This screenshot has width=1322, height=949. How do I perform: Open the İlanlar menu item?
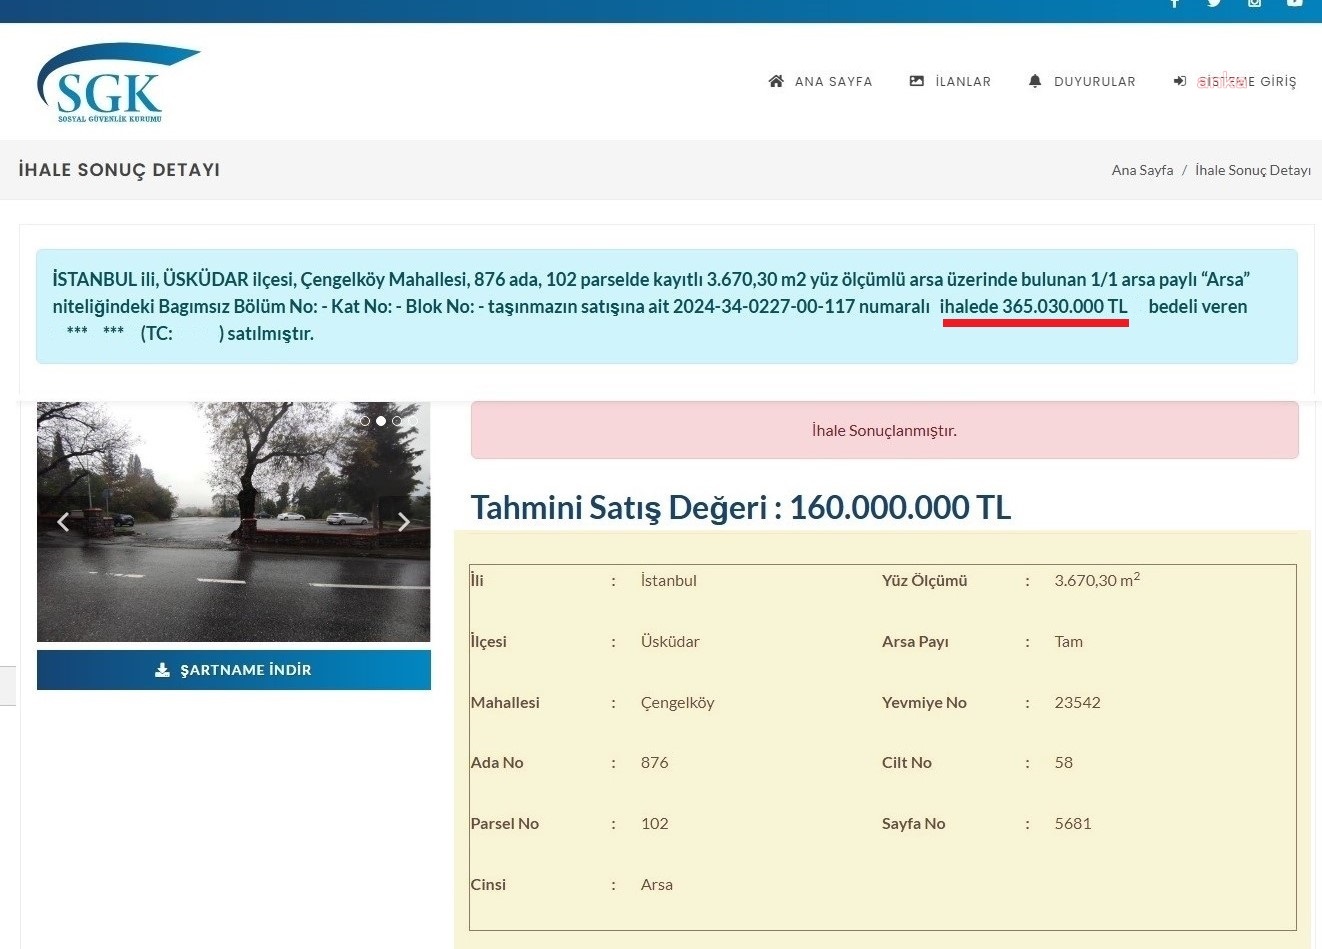950,81
